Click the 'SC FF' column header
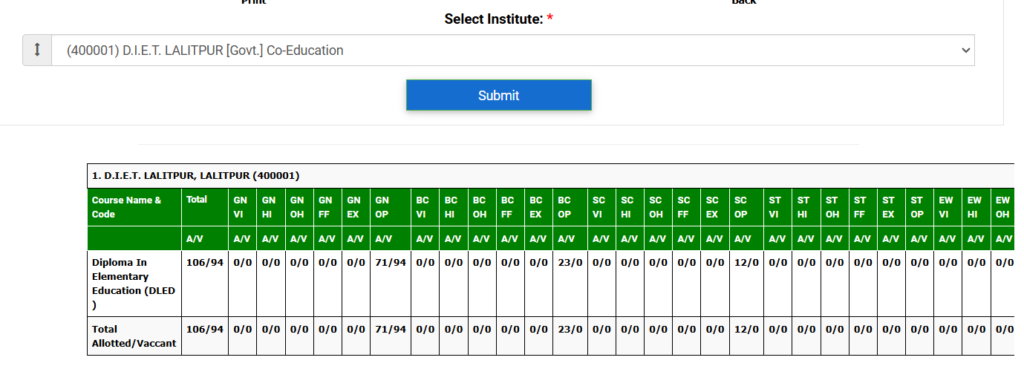Screen dimensions: 1024x389 [x=686, y=207]
